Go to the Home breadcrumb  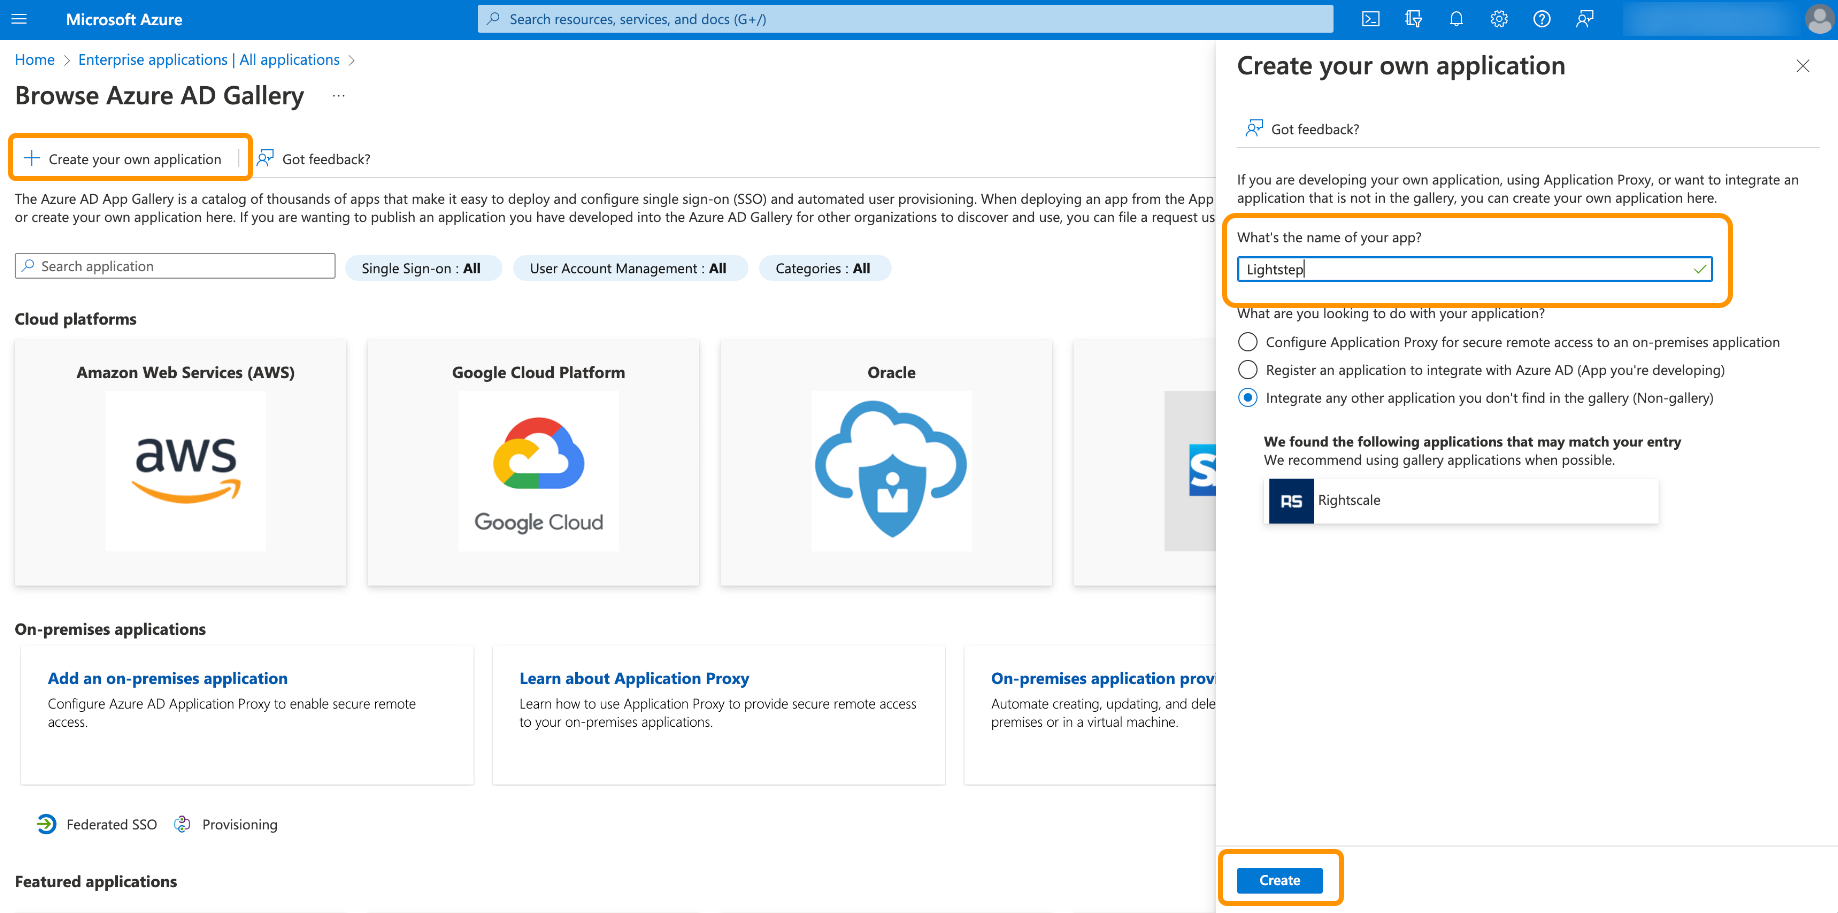tap(35, 60)
